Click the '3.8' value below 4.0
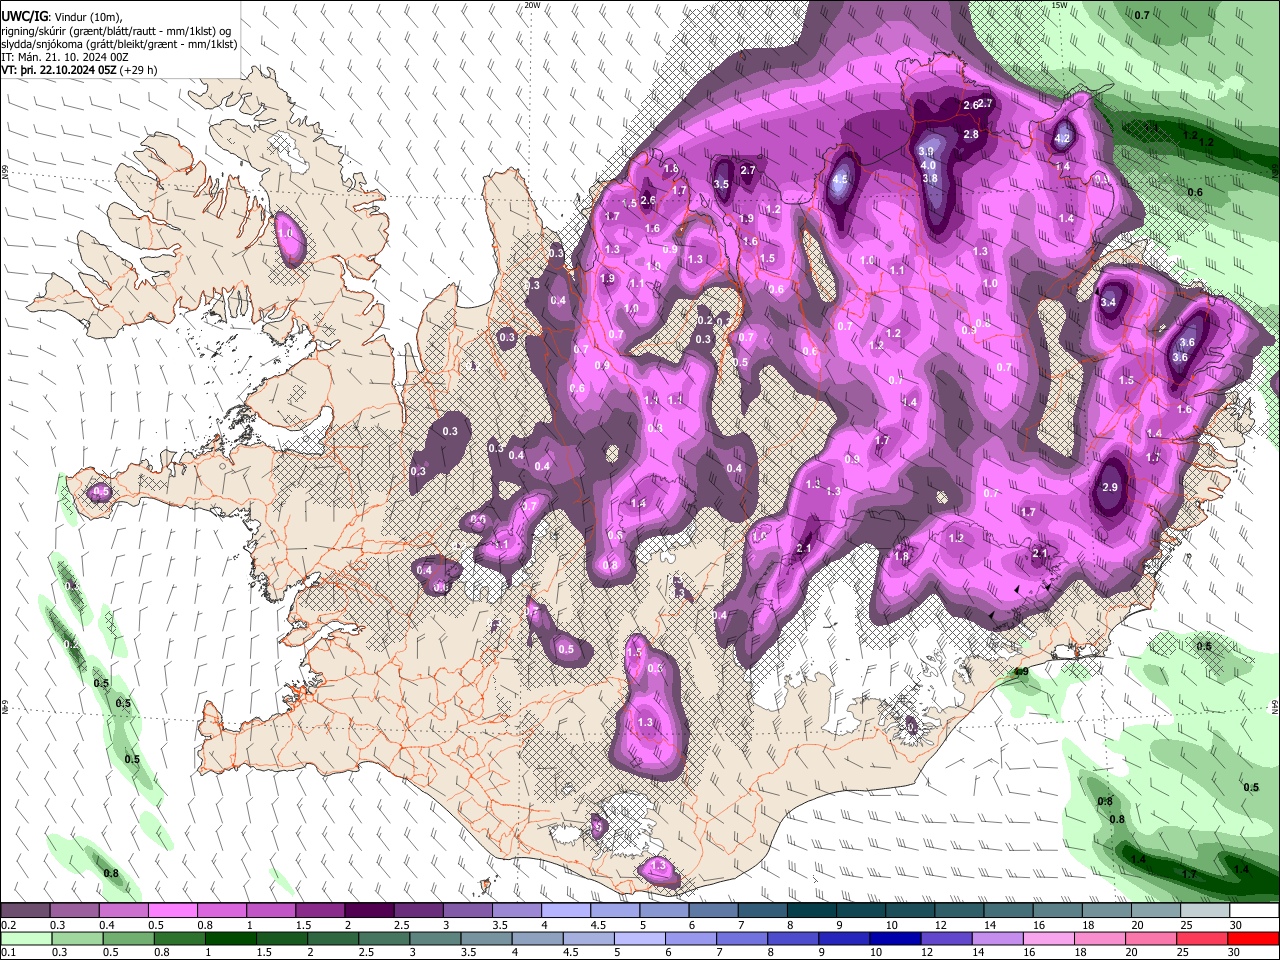The image size is (1280, 960). 930,178
